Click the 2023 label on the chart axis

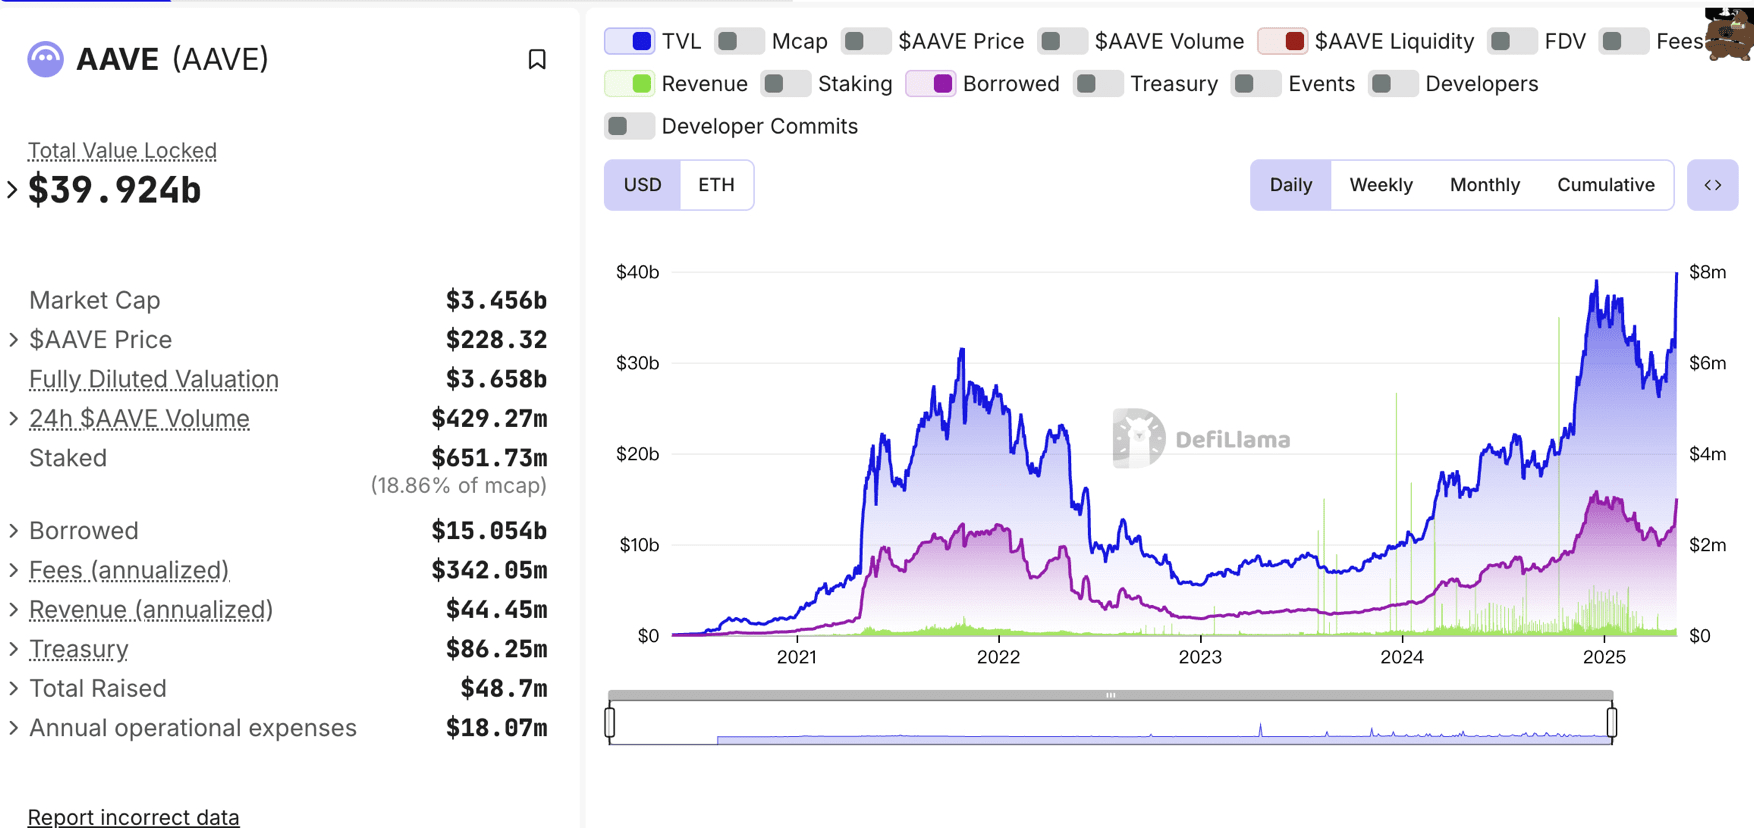1200,657
